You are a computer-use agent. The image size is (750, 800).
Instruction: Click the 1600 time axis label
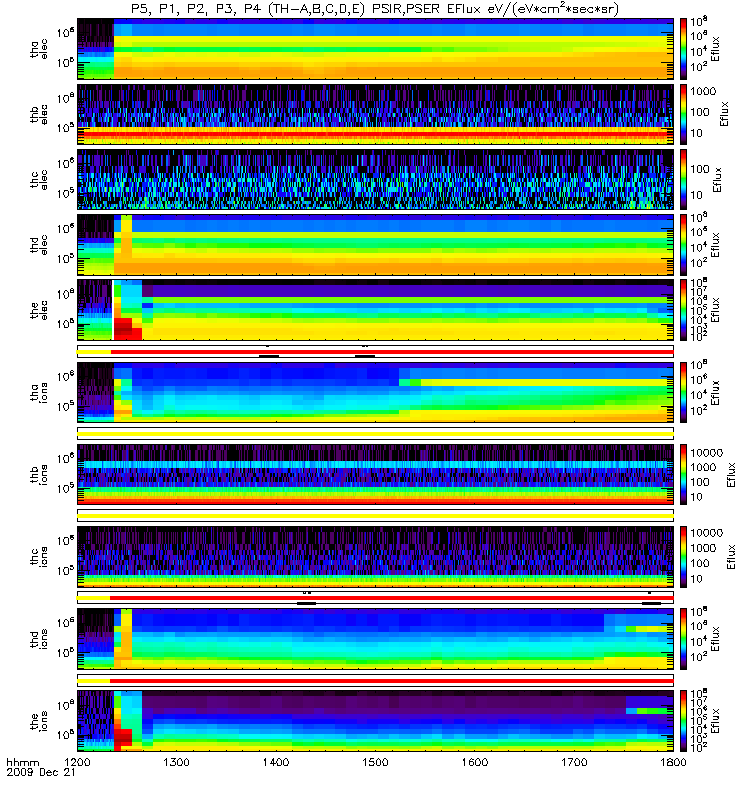pos(474,762)
